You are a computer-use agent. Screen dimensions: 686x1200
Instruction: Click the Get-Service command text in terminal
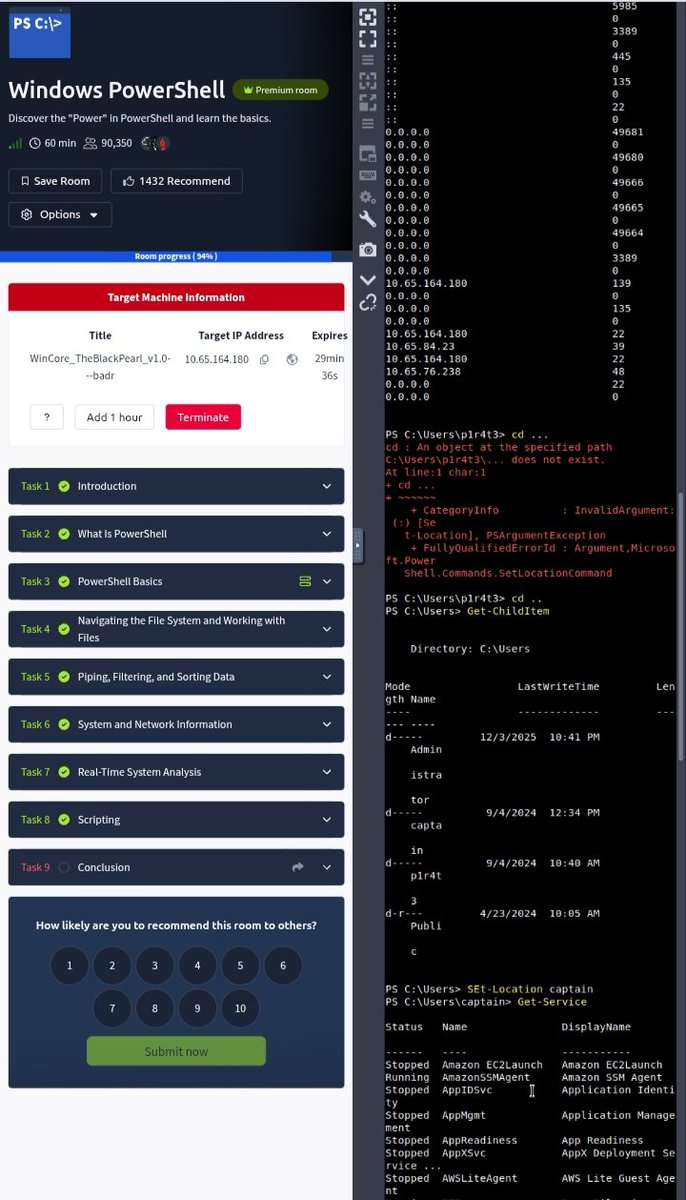pos(552,1001)
